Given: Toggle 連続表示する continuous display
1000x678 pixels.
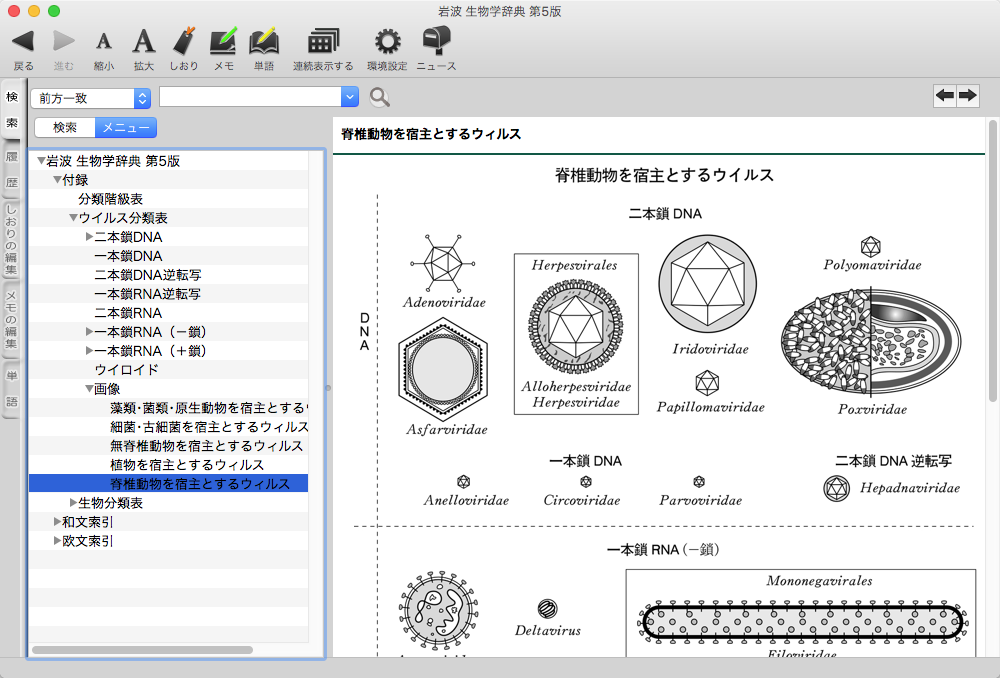Looking at the screenshot, I should pyautogui.click(x=322, y=42).
